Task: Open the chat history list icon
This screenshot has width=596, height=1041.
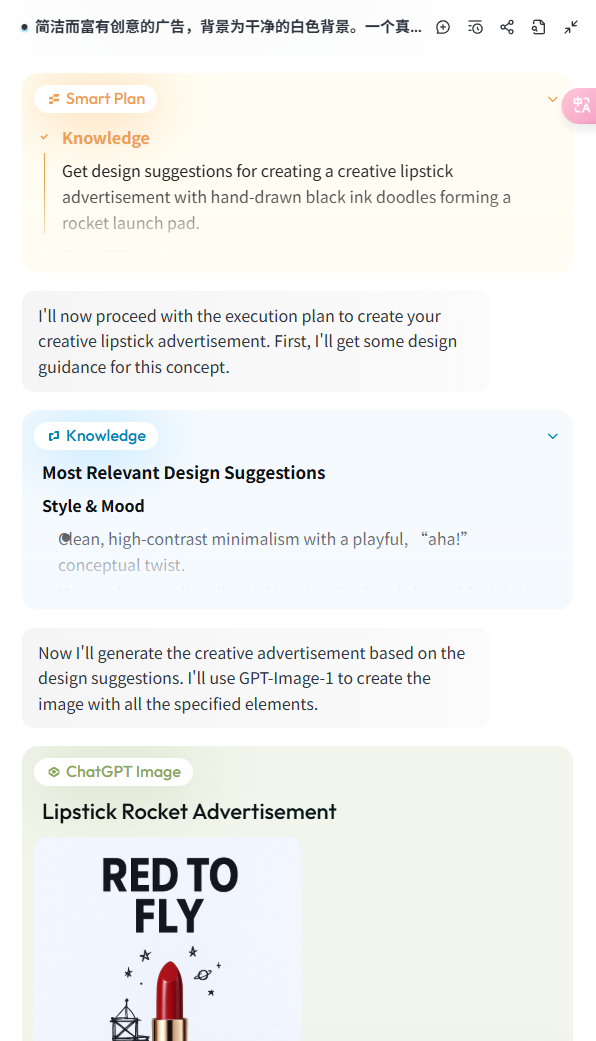Action: [475, 27]
